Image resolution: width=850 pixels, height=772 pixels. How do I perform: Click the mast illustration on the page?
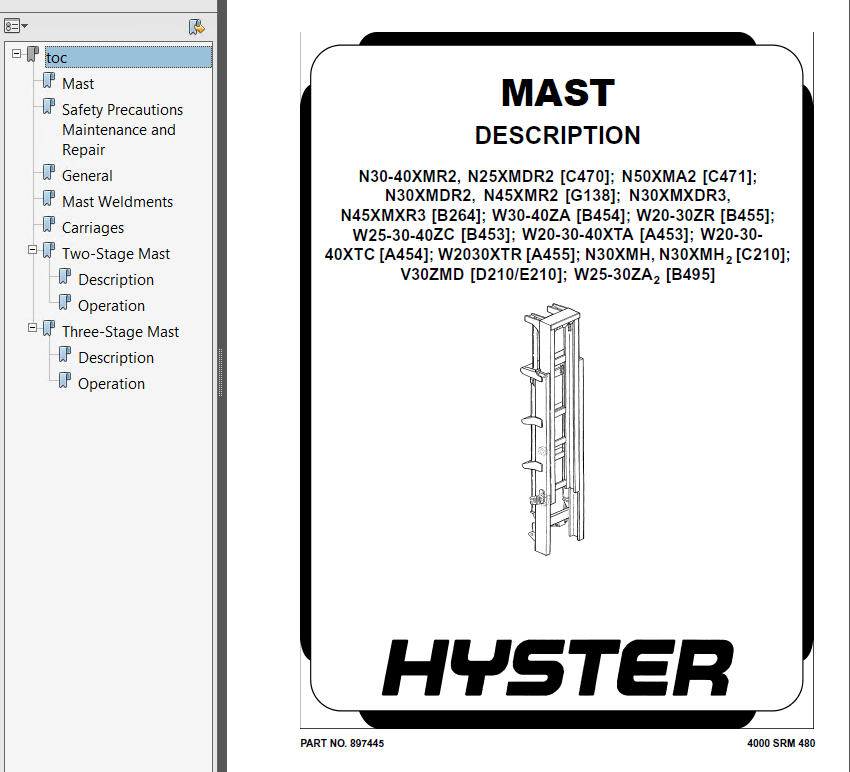coord(552,429)
